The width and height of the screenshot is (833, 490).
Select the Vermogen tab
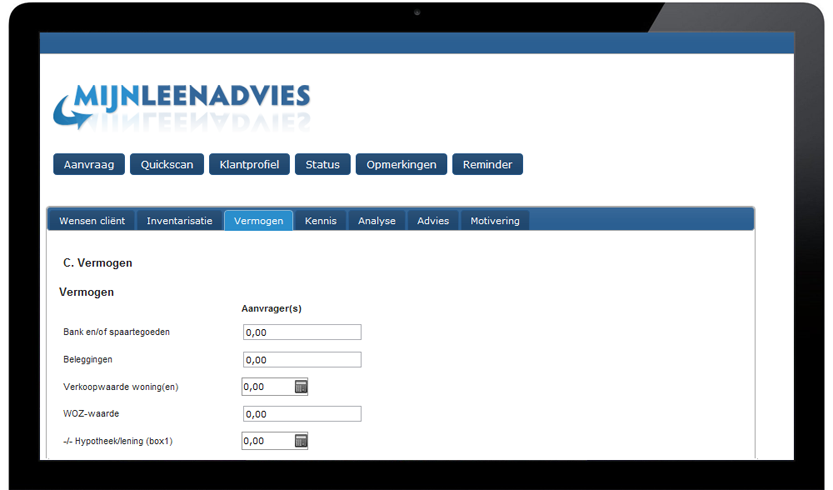(258, 221)
